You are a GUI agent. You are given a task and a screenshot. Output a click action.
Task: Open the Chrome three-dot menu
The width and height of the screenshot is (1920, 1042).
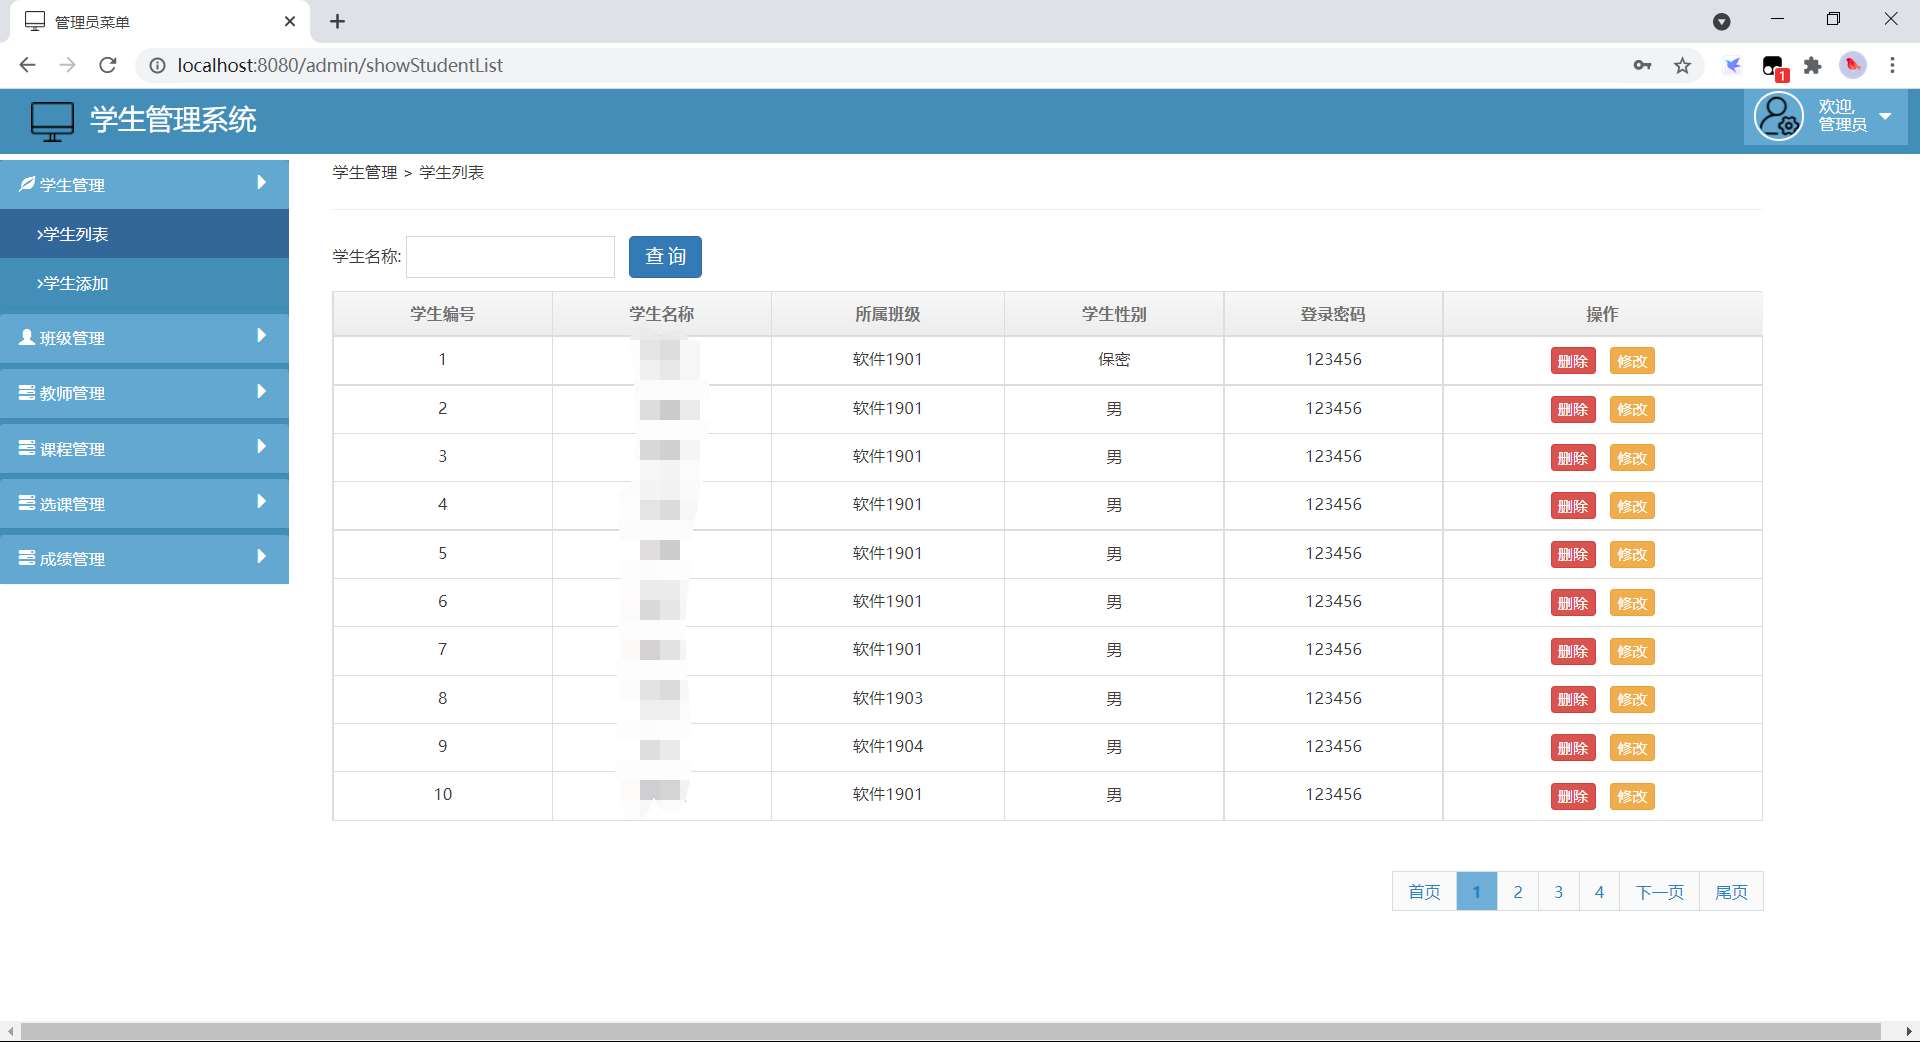click(x=1892, y=65)
